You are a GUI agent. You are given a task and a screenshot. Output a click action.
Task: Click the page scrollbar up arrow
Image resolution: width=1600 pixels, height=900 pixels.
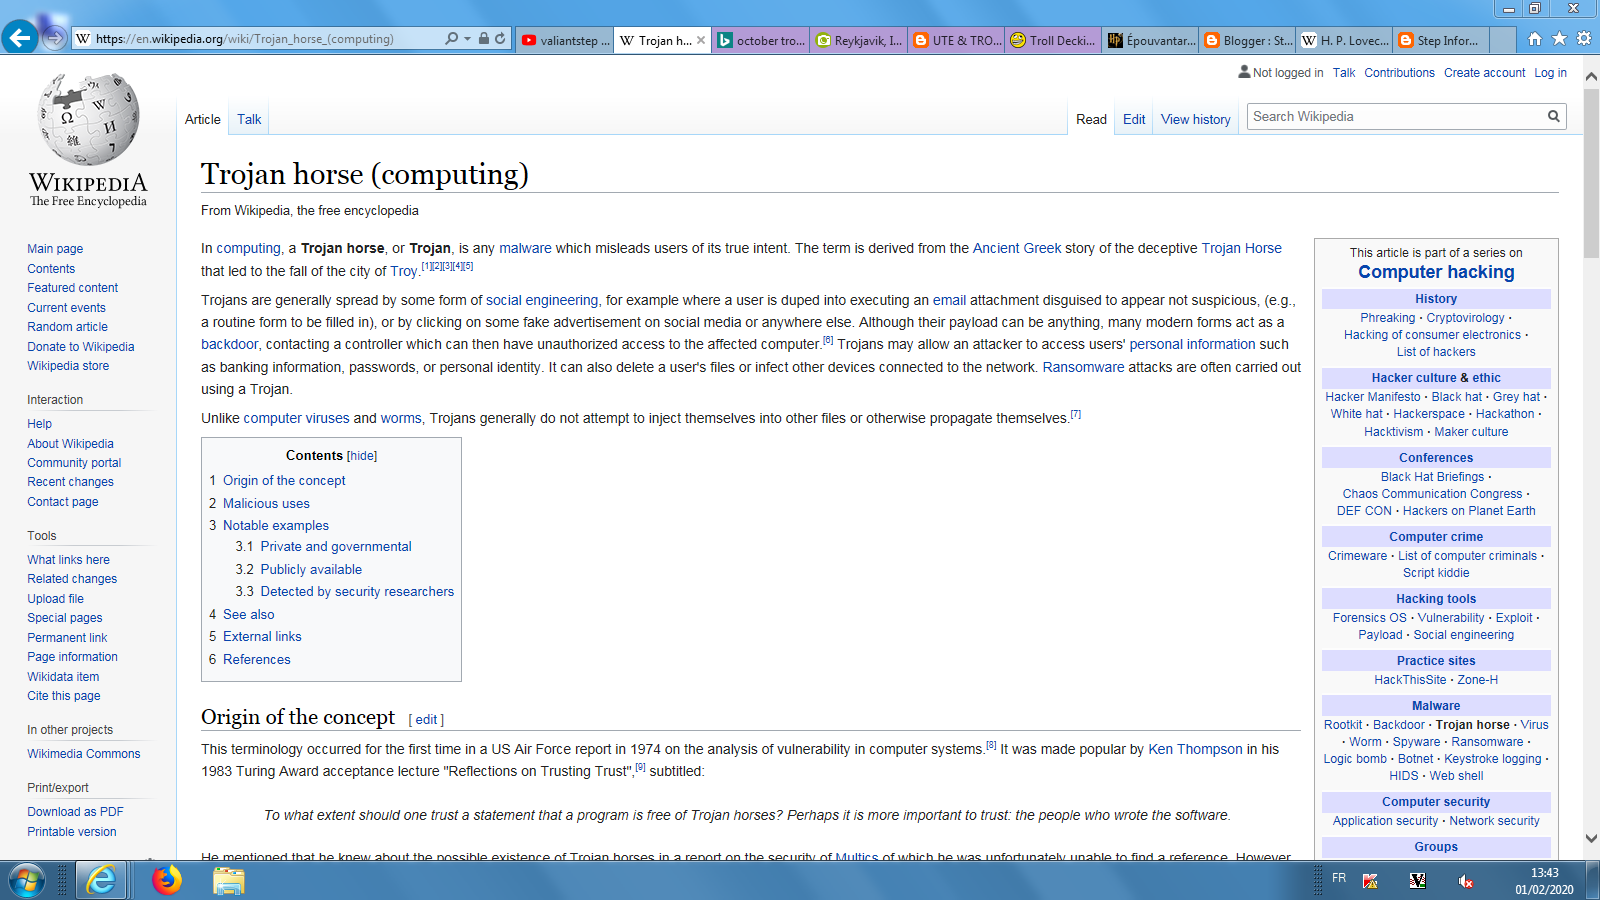(x=1591, y=76)
